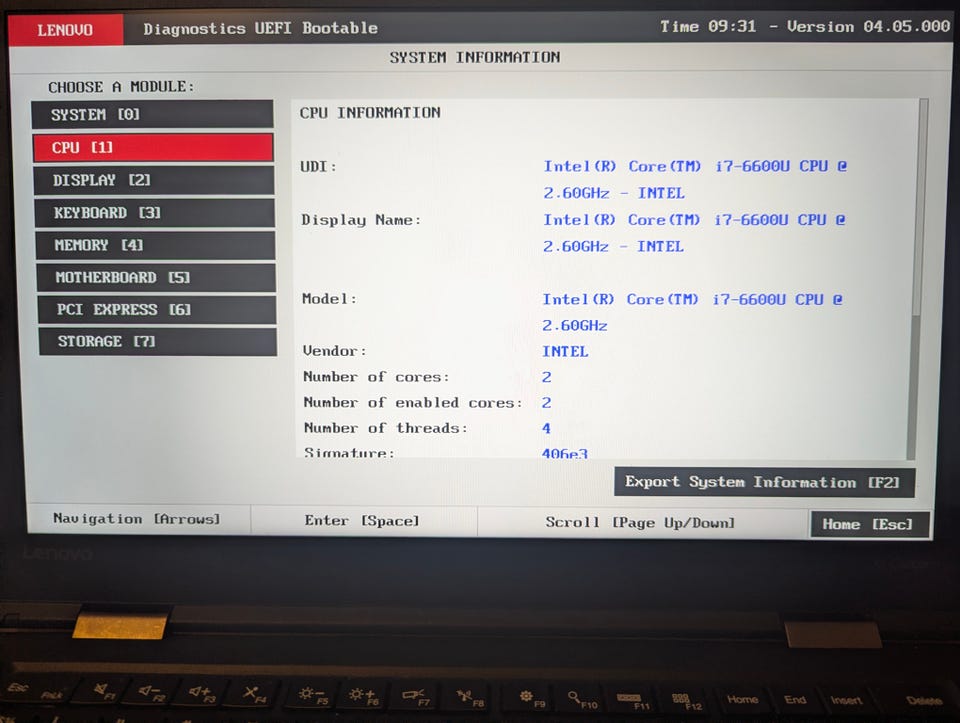Click the Model label
960x723 pixels.
click(x=329, y=299)
